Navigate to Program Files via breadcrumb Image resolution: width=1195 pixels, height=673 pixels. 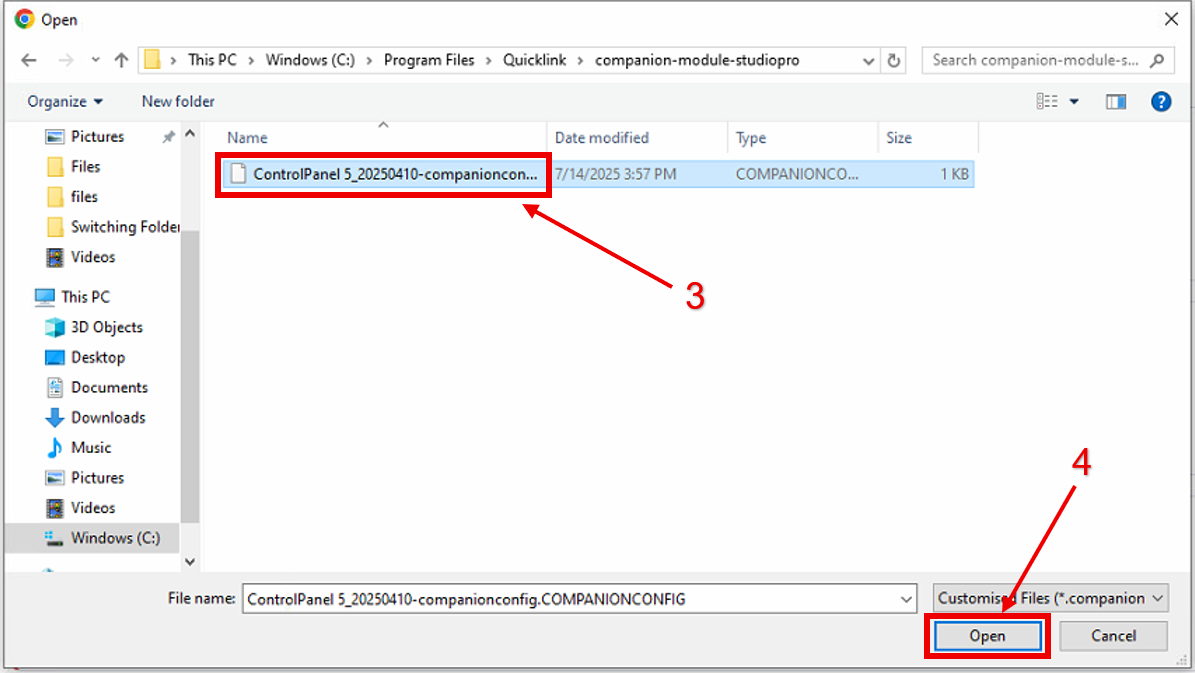429,60
